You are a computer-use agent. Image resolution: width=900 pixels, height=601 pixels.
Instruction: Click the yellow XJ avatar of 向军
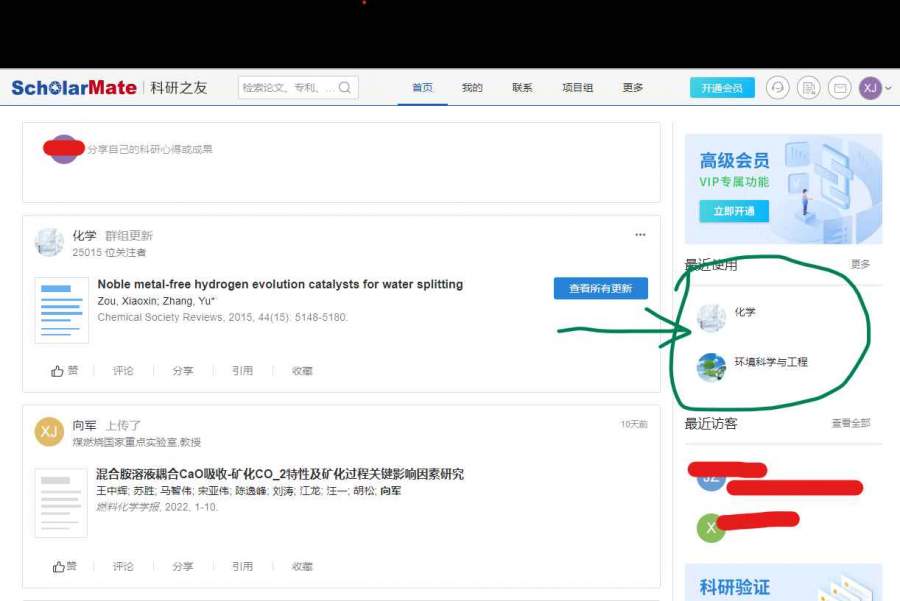click(49, 432)
